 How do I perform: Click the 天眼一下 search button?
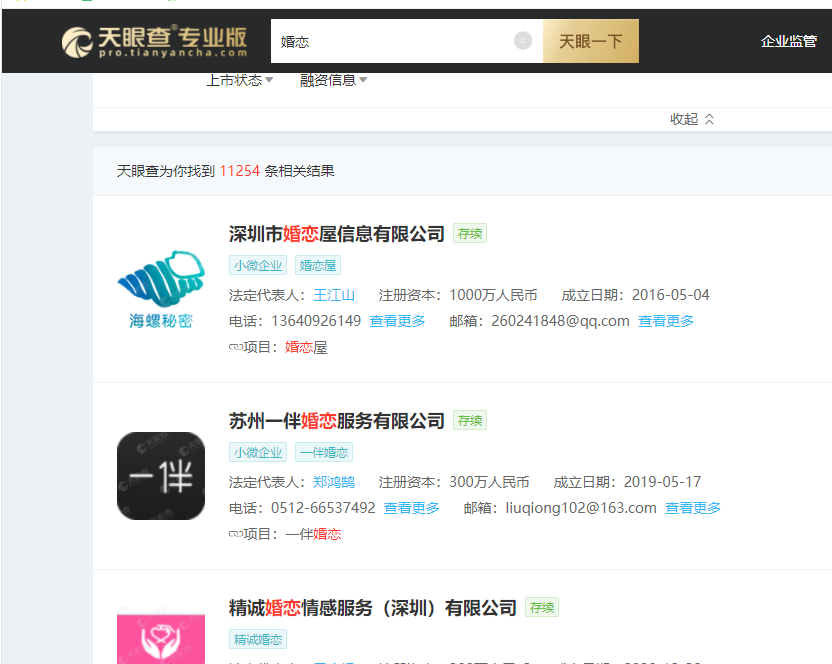(591, 41)
